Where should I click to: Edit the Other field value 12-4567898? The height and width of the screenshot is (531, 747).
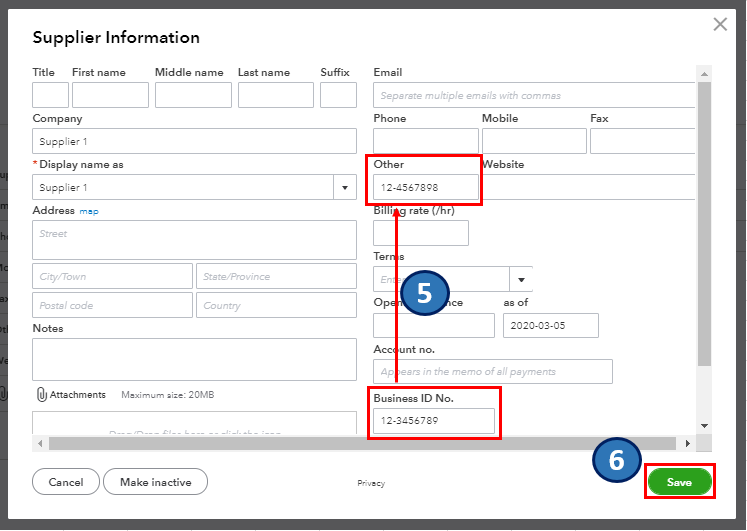pos(426,187)
